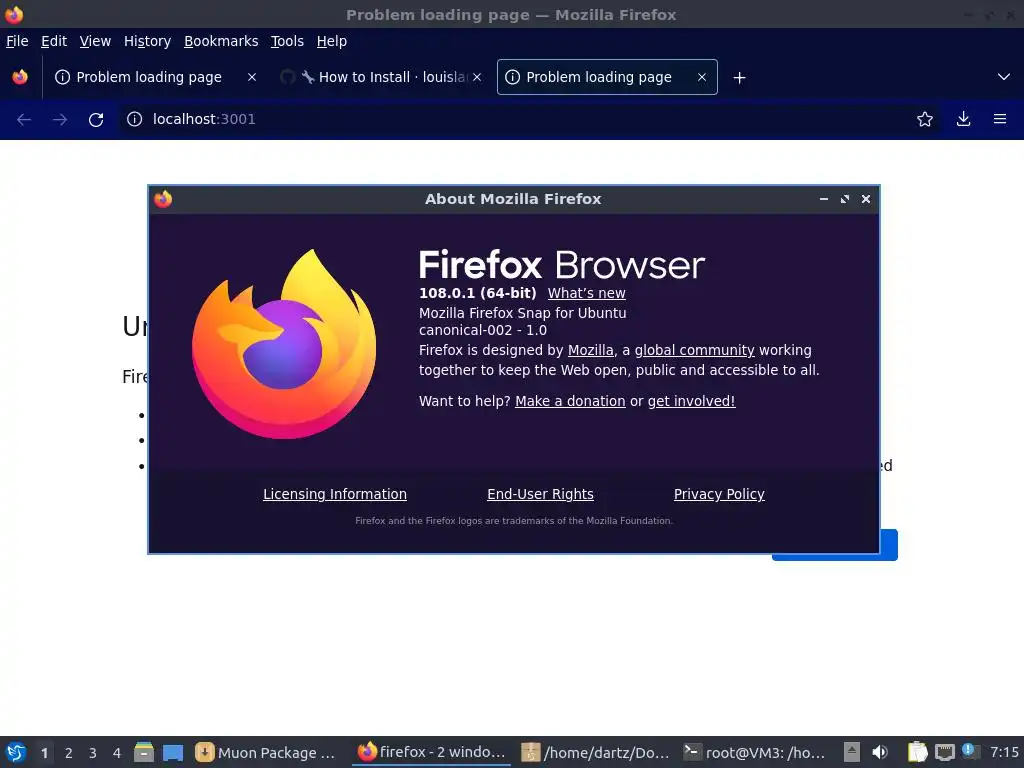Switch to virtual desktop 2

click(68, 753)
